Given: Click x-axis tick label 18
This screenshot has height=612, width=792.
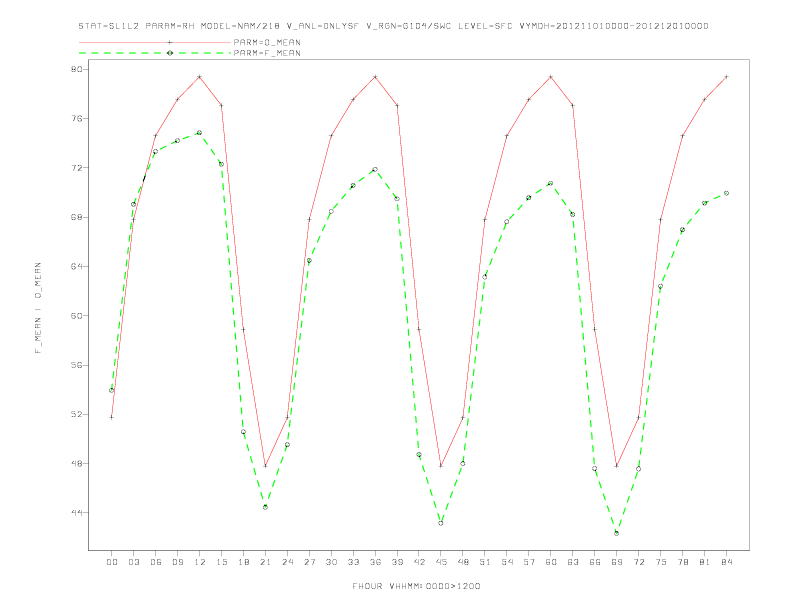Looking at the screenshot, I should point(243,562).
